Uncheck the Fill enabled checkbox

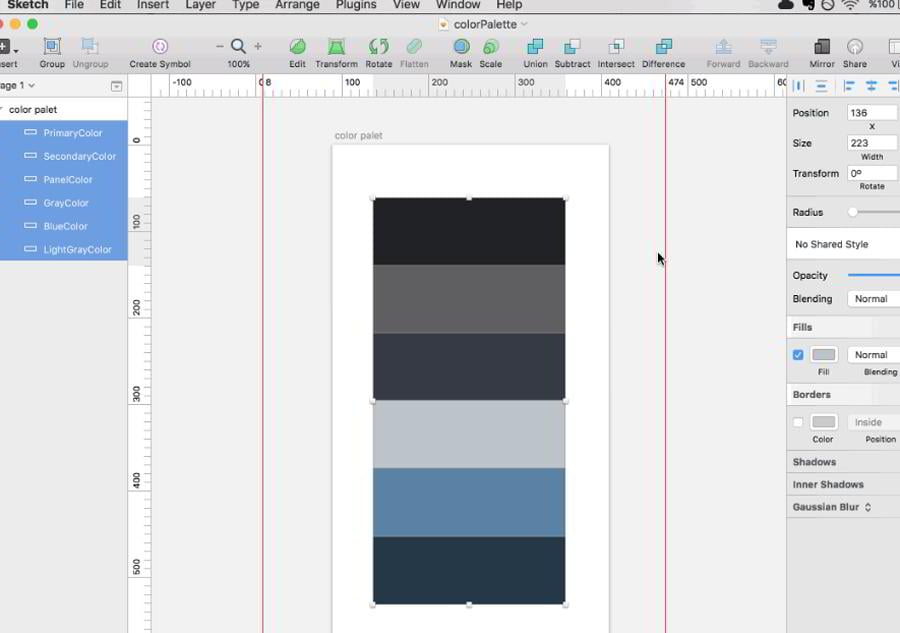(798, 355)
